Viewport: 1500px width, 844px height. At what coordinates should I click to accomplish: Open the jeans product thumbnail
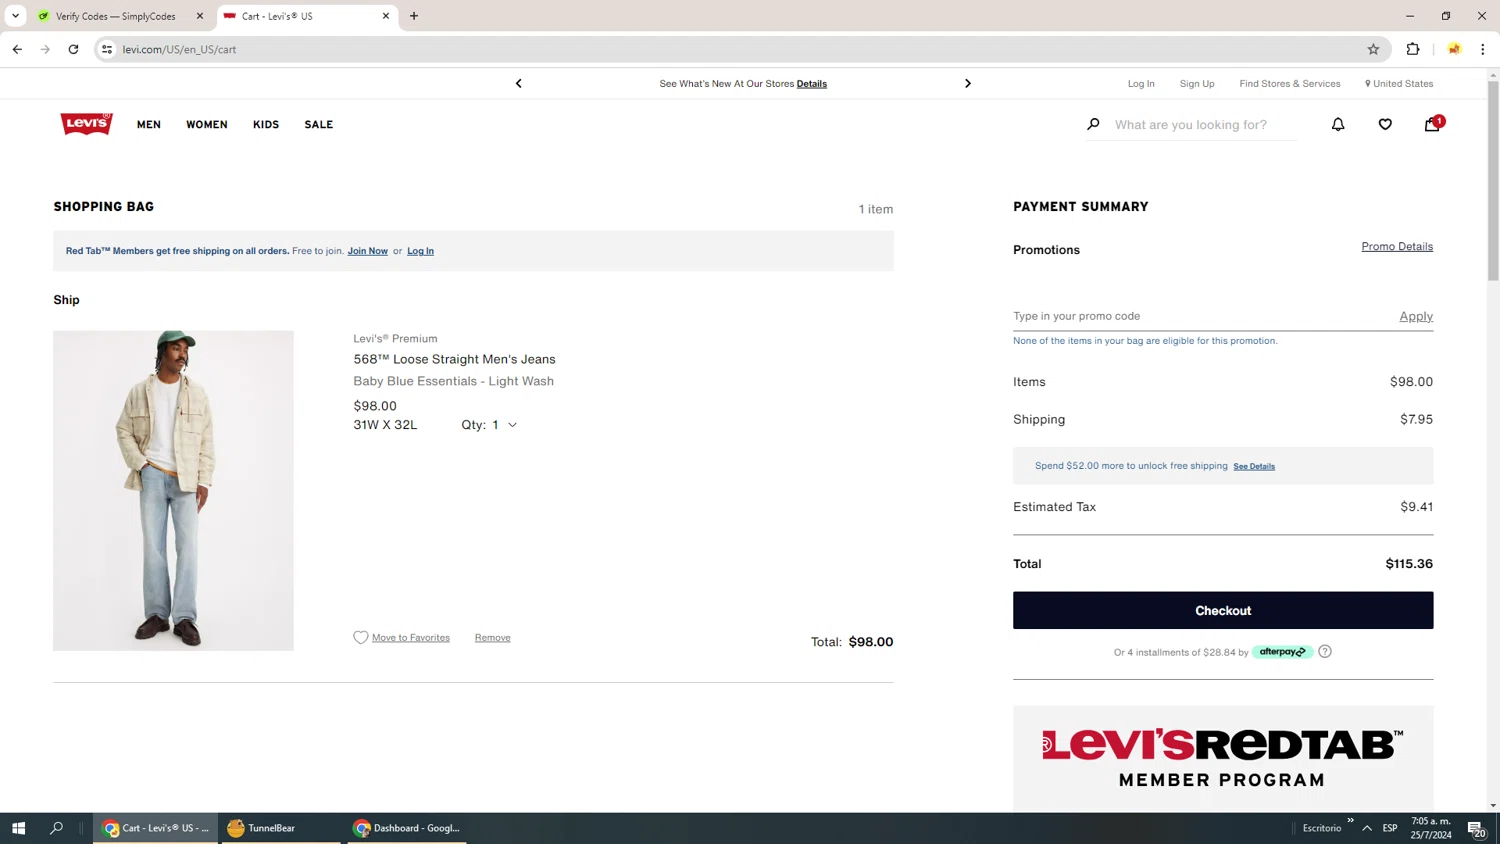(x=173, y=490)
